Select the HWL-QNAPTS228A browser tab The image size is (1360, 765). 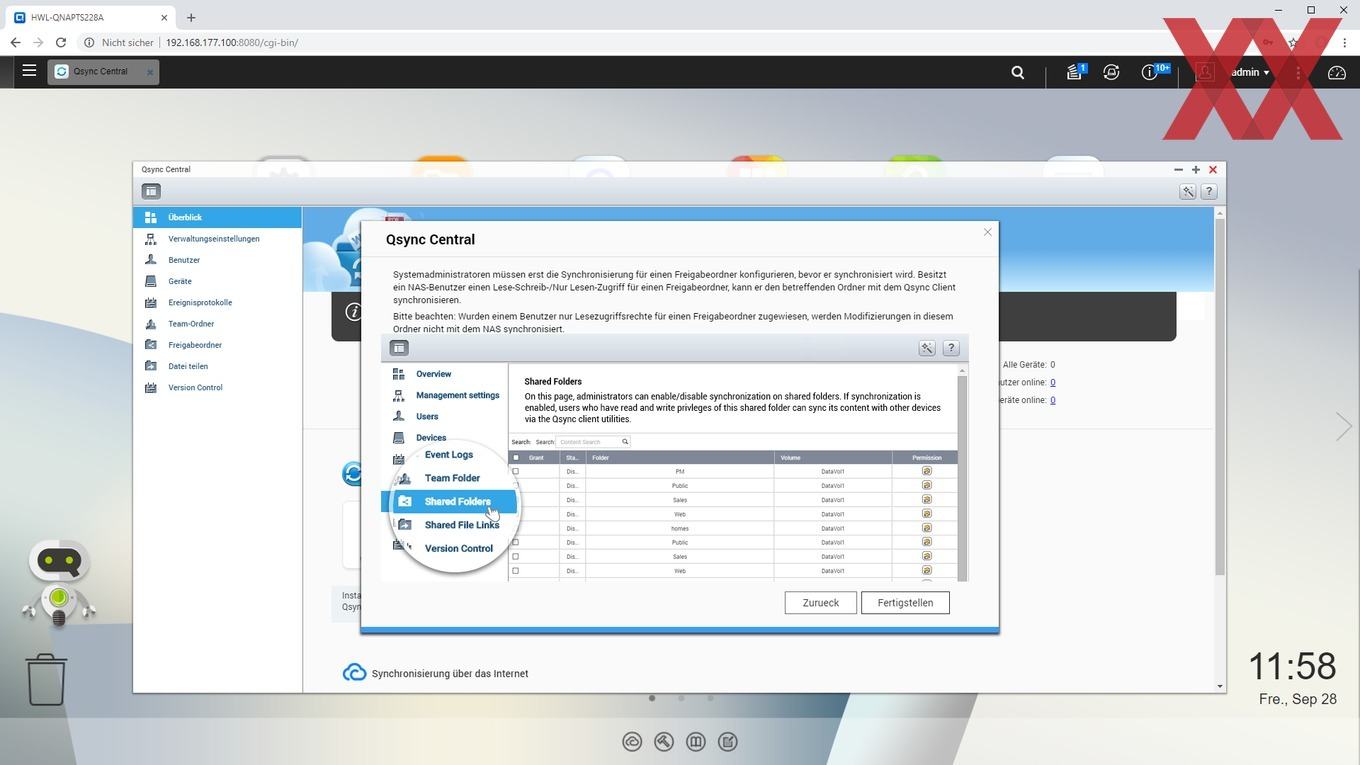point(90,17)
